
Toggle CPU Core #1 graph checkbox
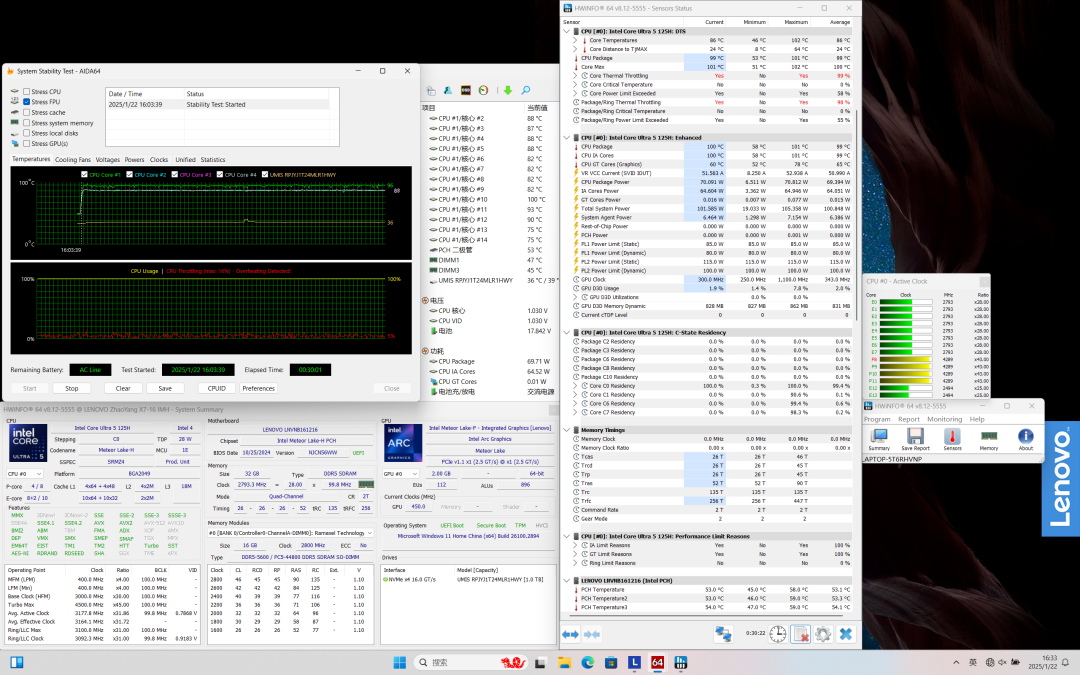[x=84, y=174]
